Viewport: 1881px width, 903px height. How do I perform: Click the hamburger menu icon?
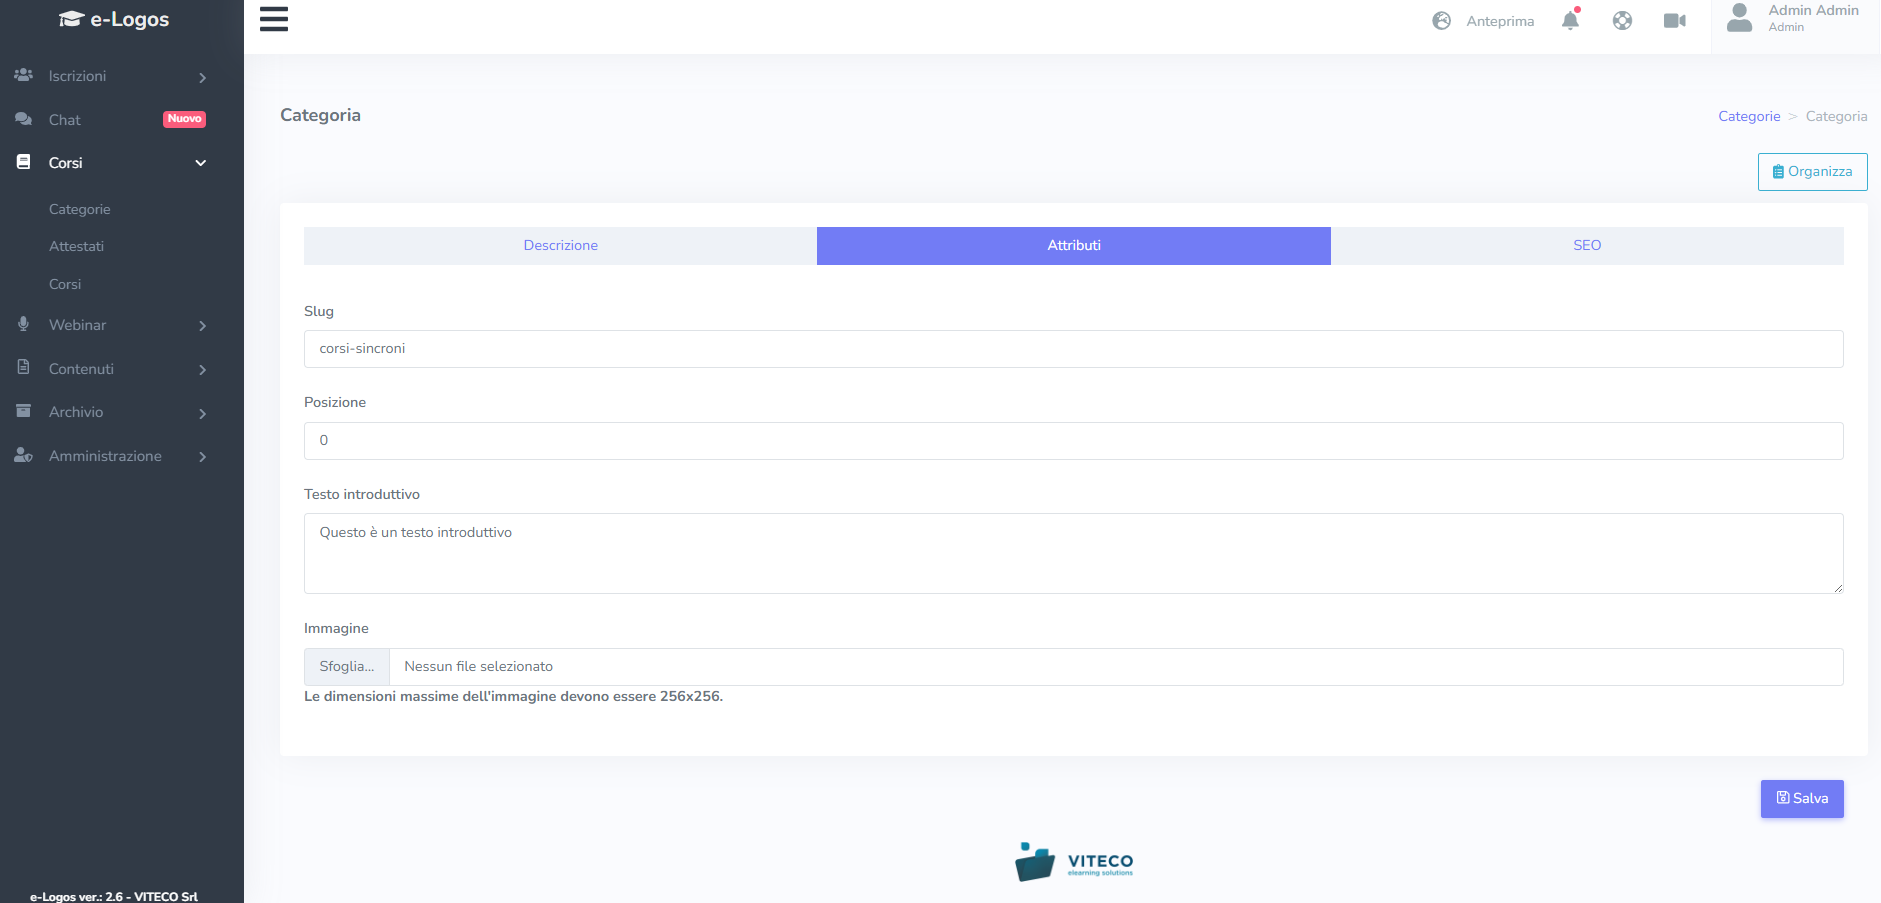pyautogui.click(x=273, y=19)
